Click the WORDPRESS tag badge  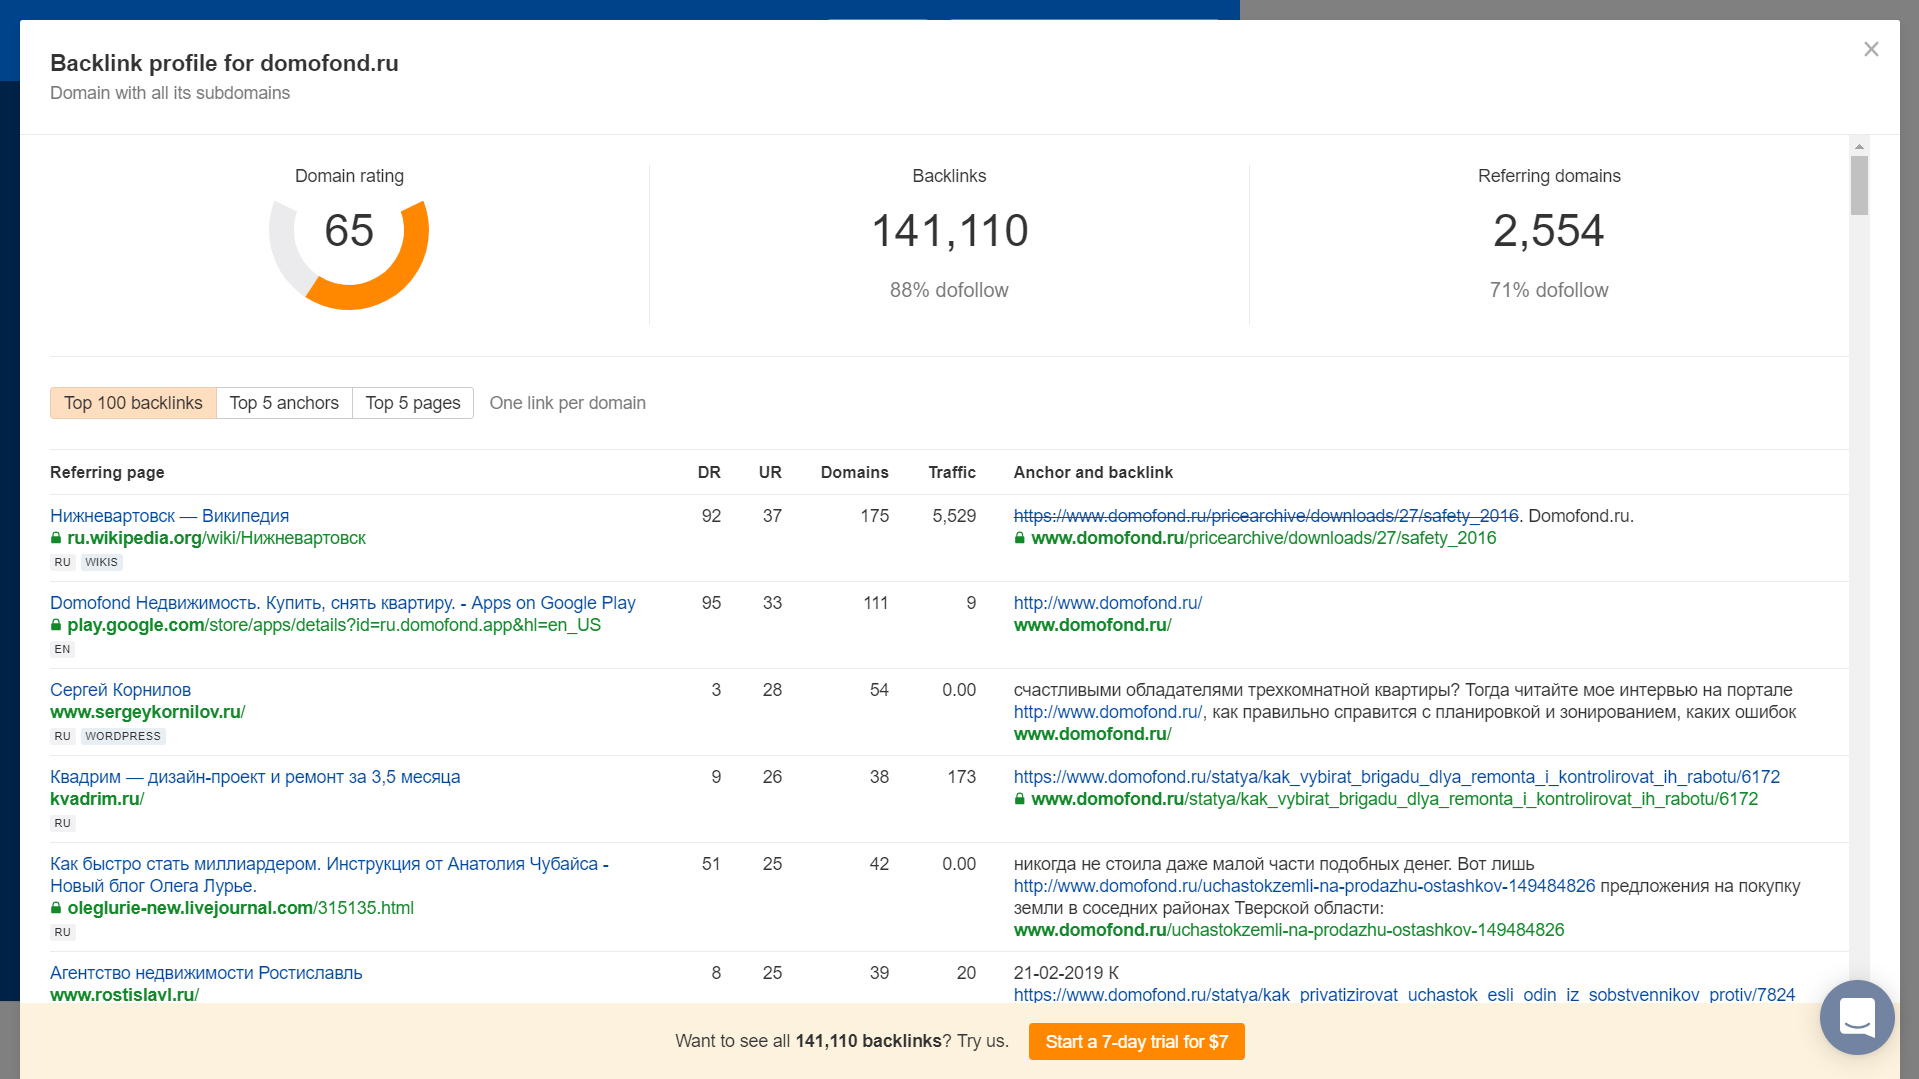coord(122,736)
